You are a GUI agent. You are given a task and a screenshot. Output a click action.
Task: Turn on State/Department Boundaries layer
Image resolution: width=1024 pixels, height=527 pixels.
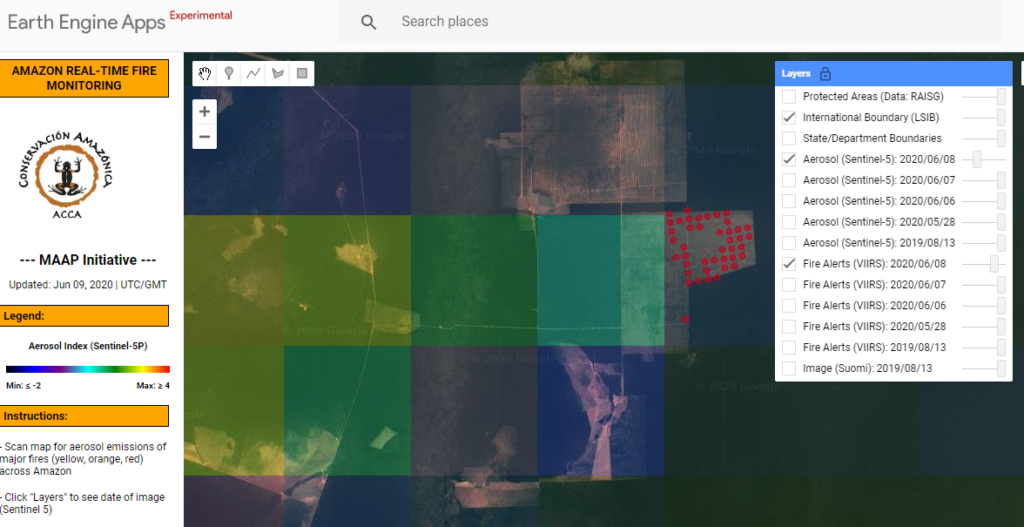pos(789,139)
